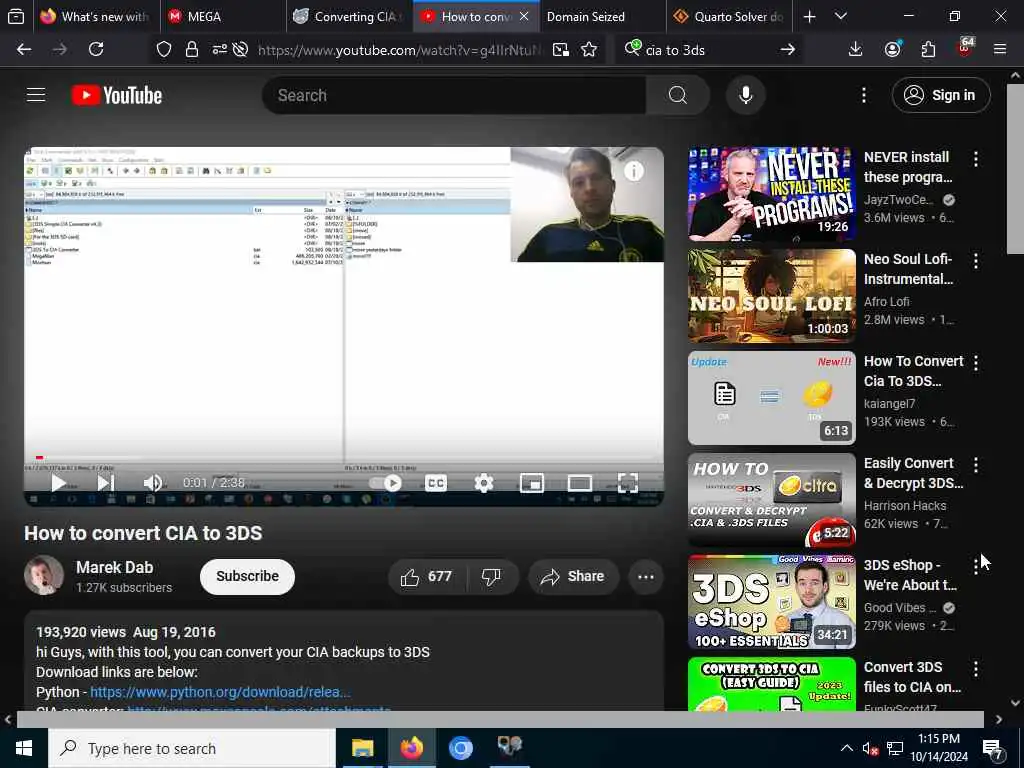The height and width of the screenshot is (768, 1024).
Task: Open options for How To Convert Cia video
Action: (976, 363)
